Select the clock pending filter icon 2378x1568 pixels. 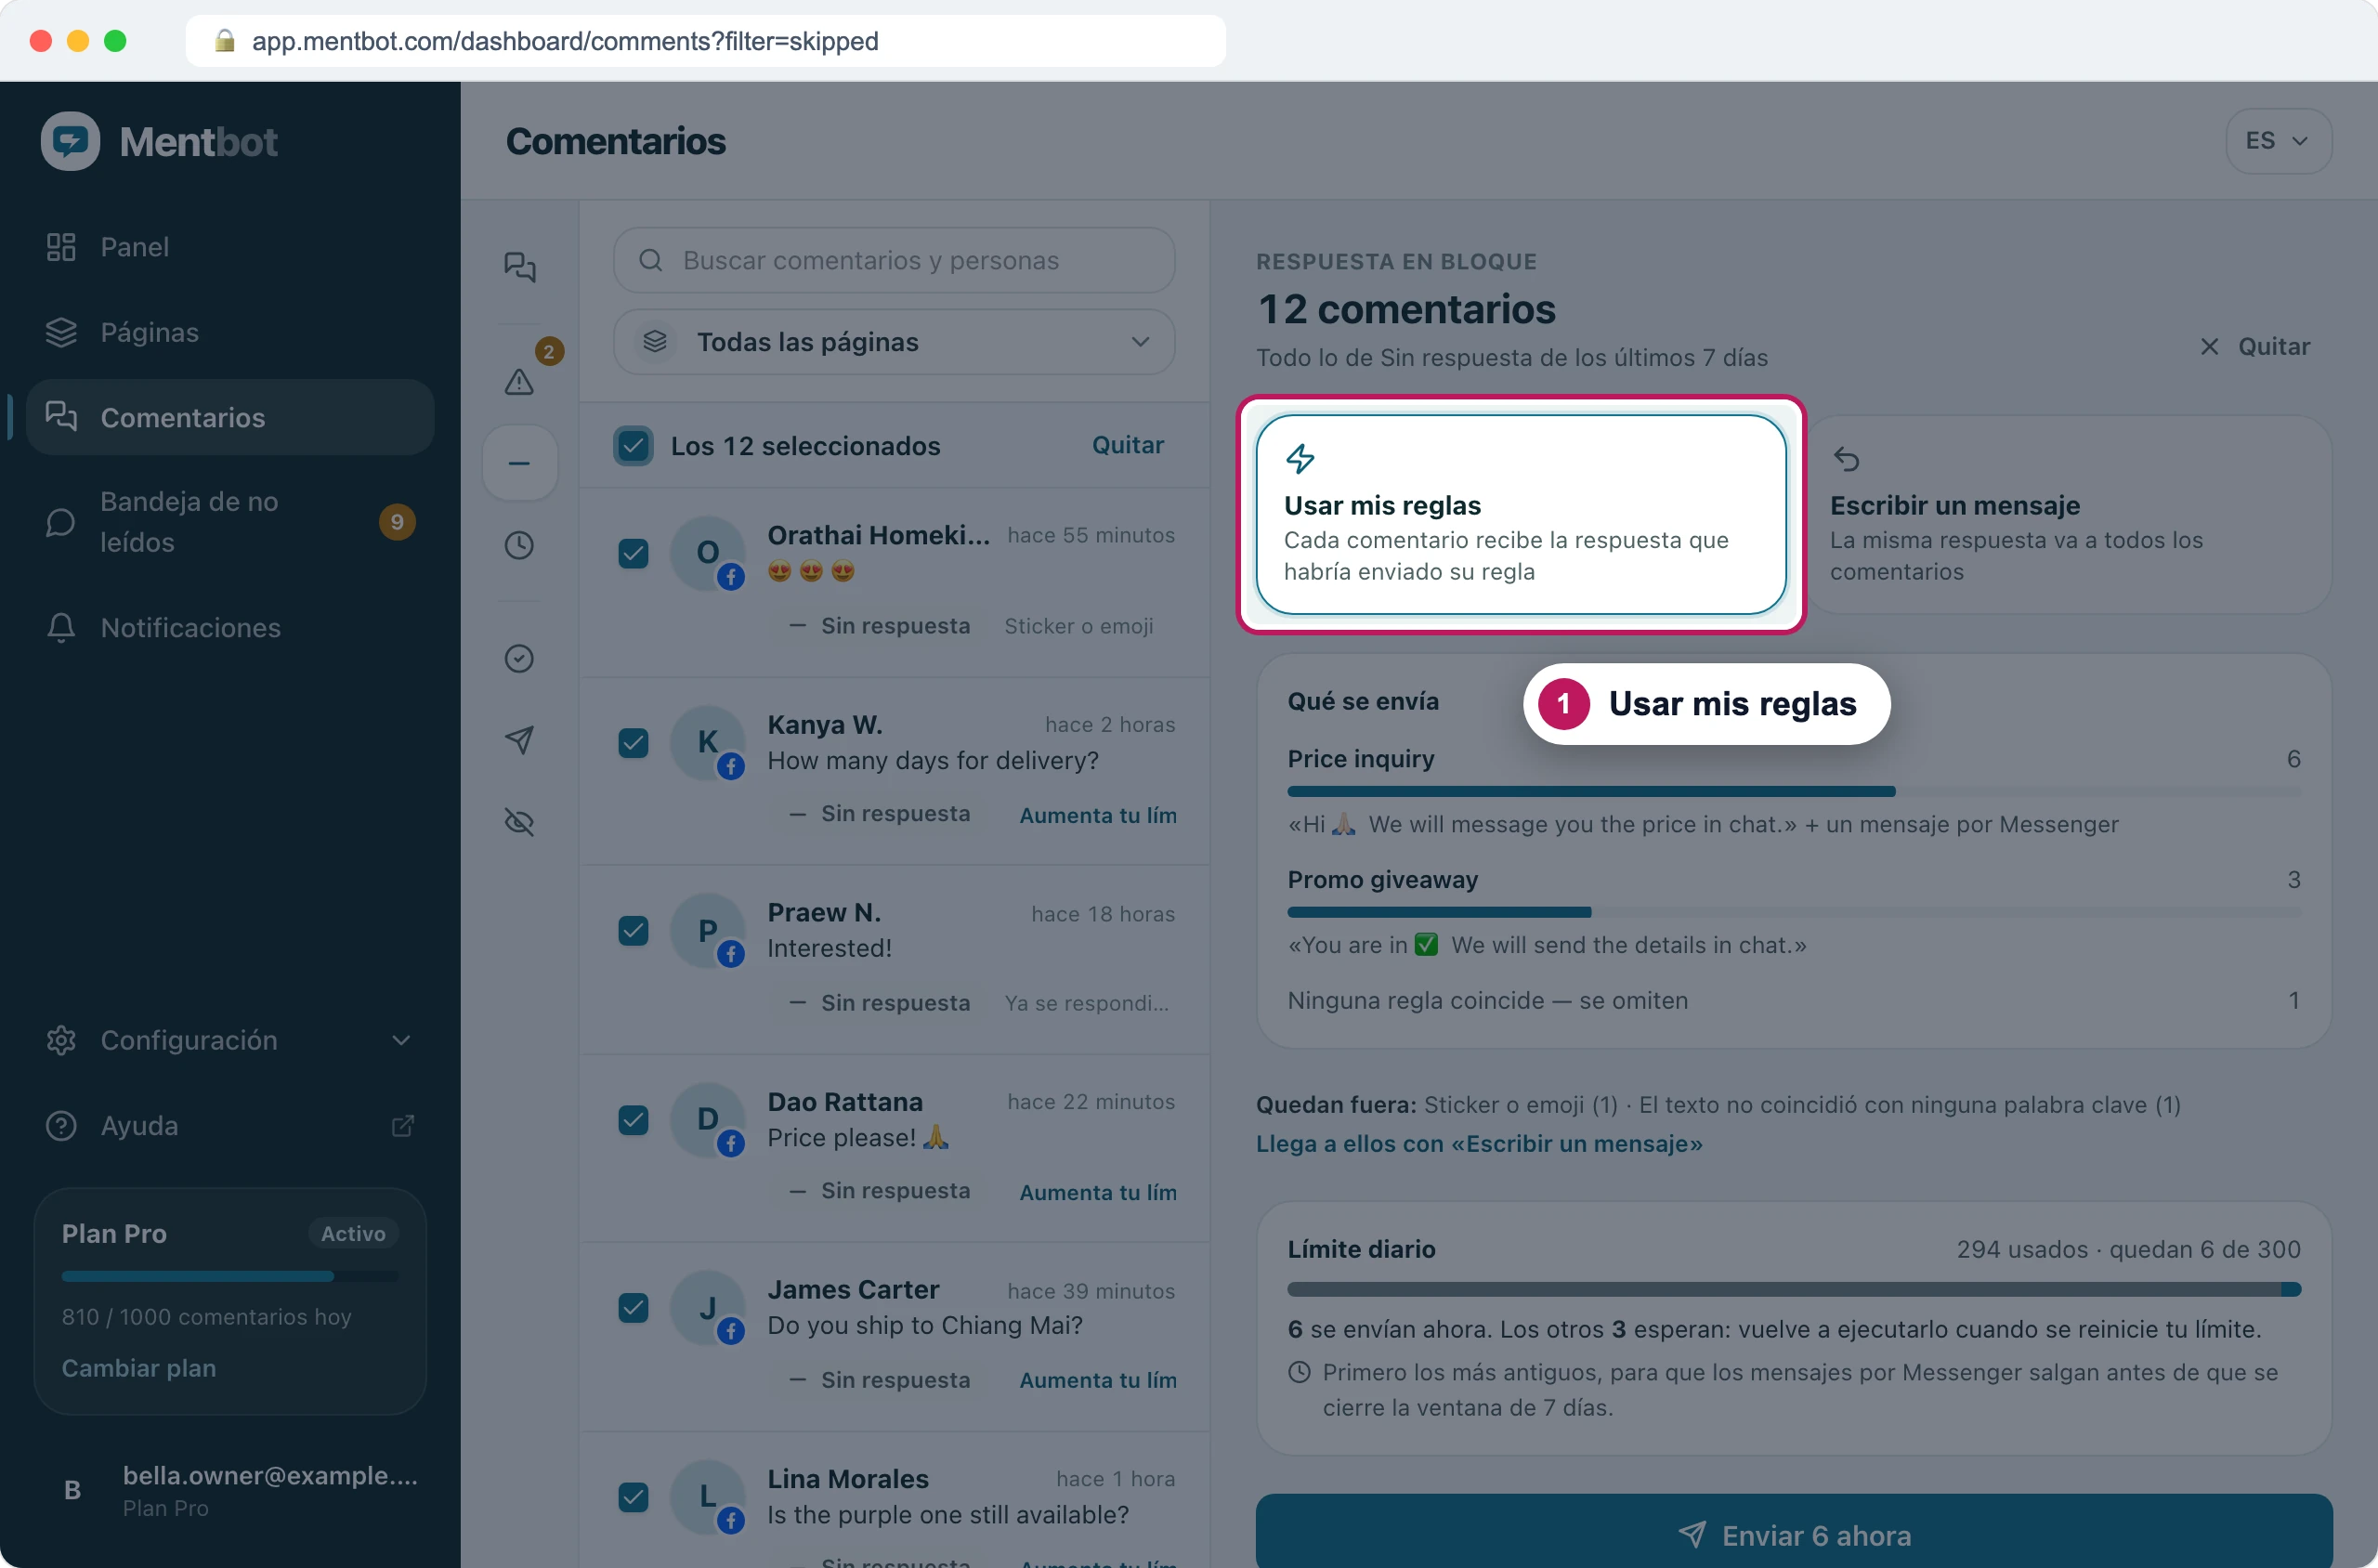coord(519,545)
